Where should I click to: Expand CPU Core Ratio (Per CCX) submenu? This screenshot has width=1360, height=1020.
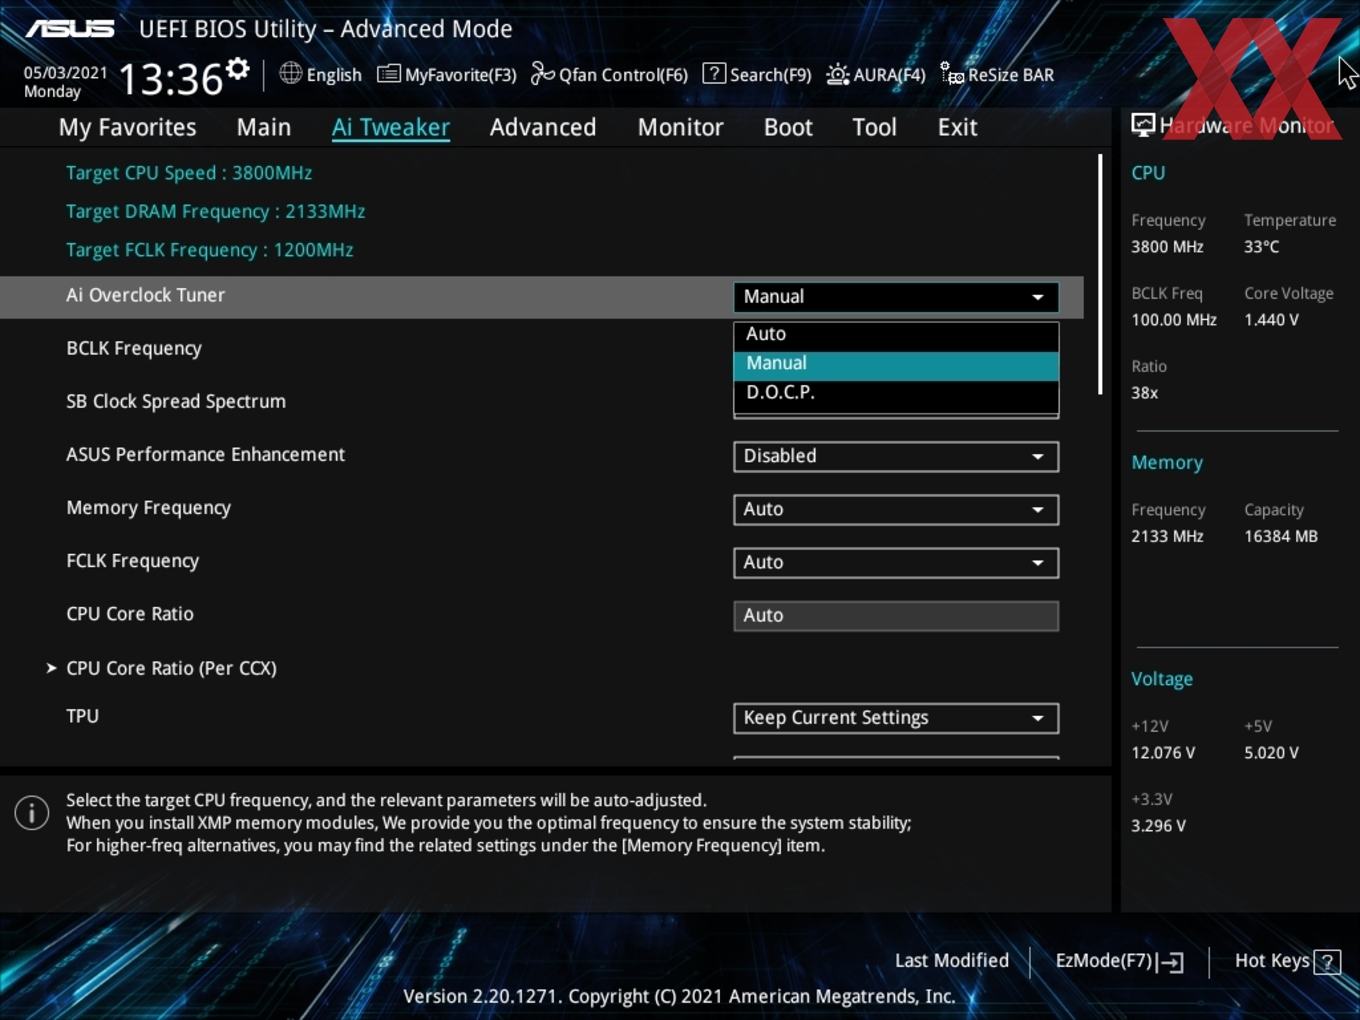click(171, 668)
